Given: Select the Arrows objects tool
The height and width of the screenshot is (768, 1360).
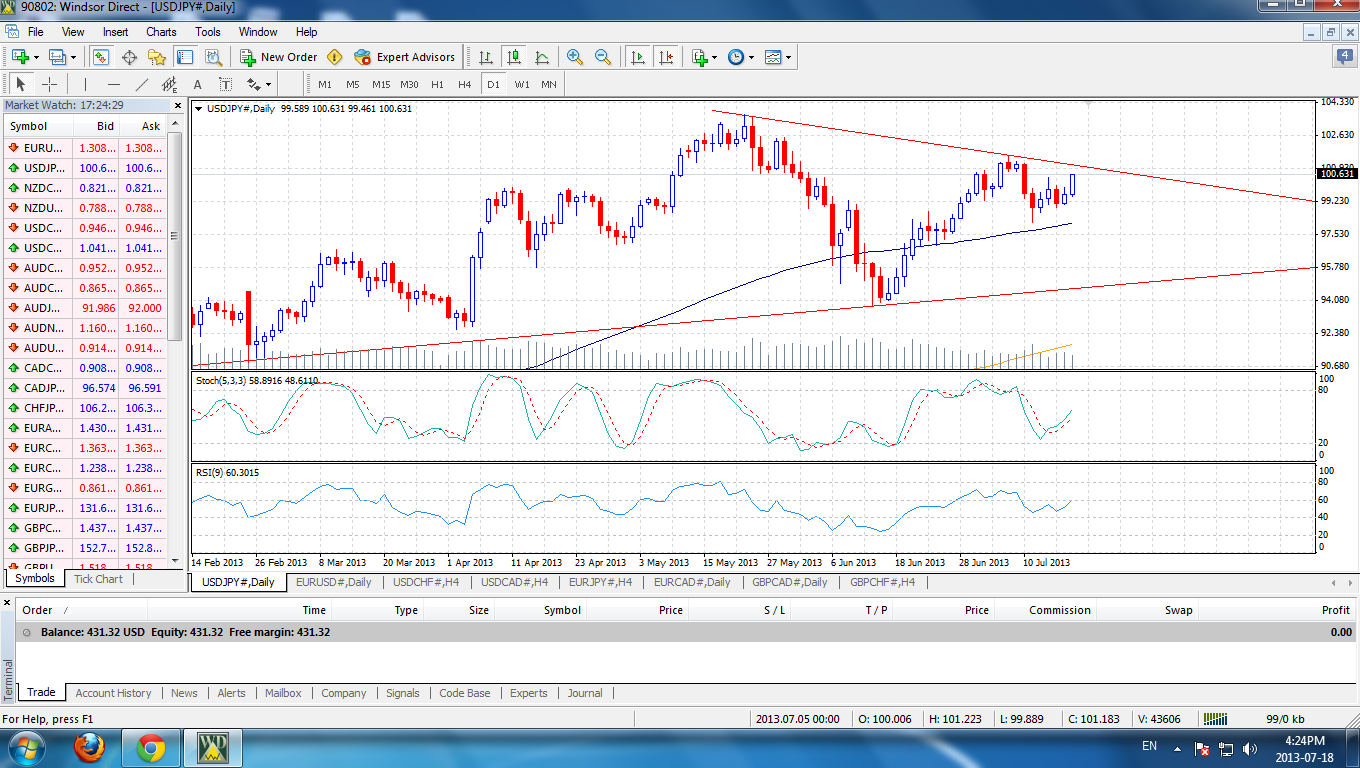Looking at the screenshot, I should point(252,84).
